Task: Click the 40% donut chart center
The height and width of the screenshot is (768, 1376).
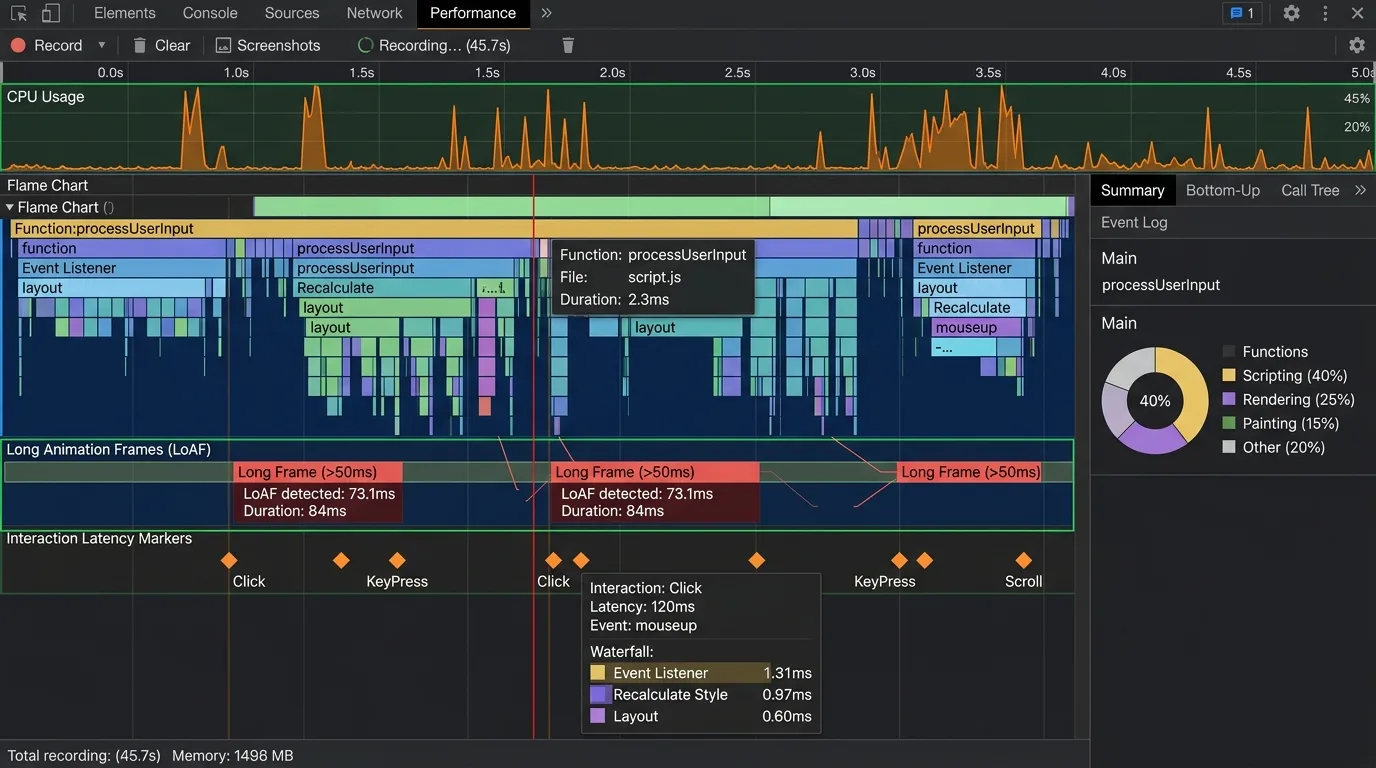Action: [x=1155, y=400]
